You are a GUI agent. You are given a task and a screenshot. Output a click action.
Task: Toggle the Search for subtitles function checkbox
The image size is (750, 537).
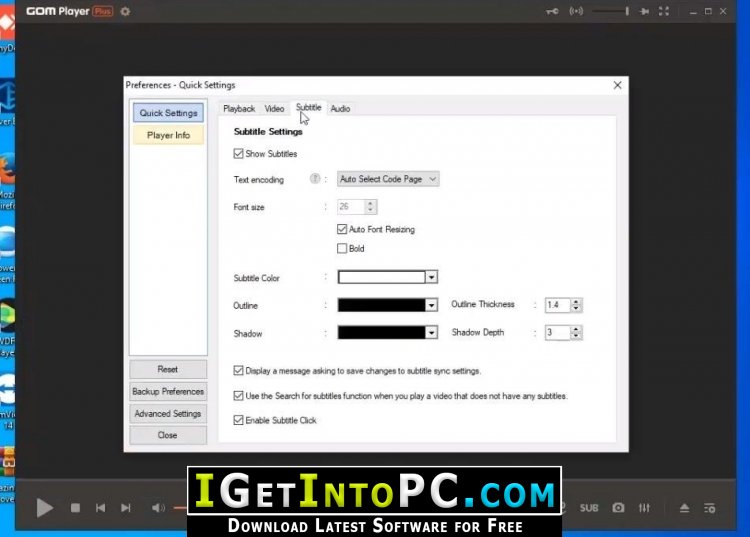[238, 395]
